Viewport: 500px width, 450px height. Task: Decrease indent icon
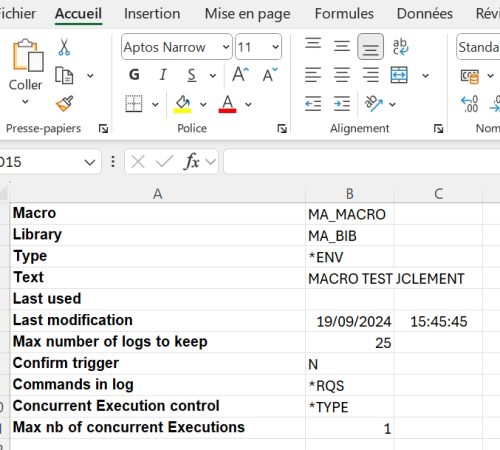click(313, 104)
